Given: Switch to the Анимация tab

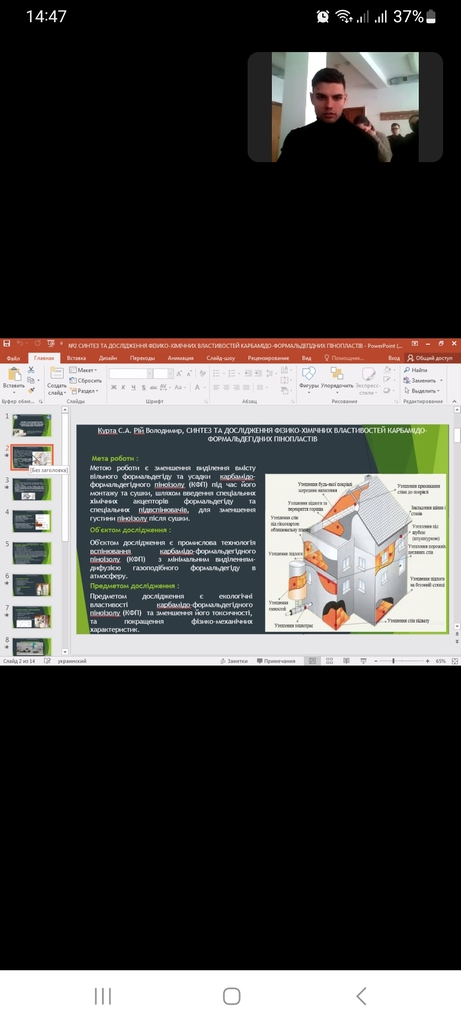Looking at the screenshot, I should click(180, 358).
